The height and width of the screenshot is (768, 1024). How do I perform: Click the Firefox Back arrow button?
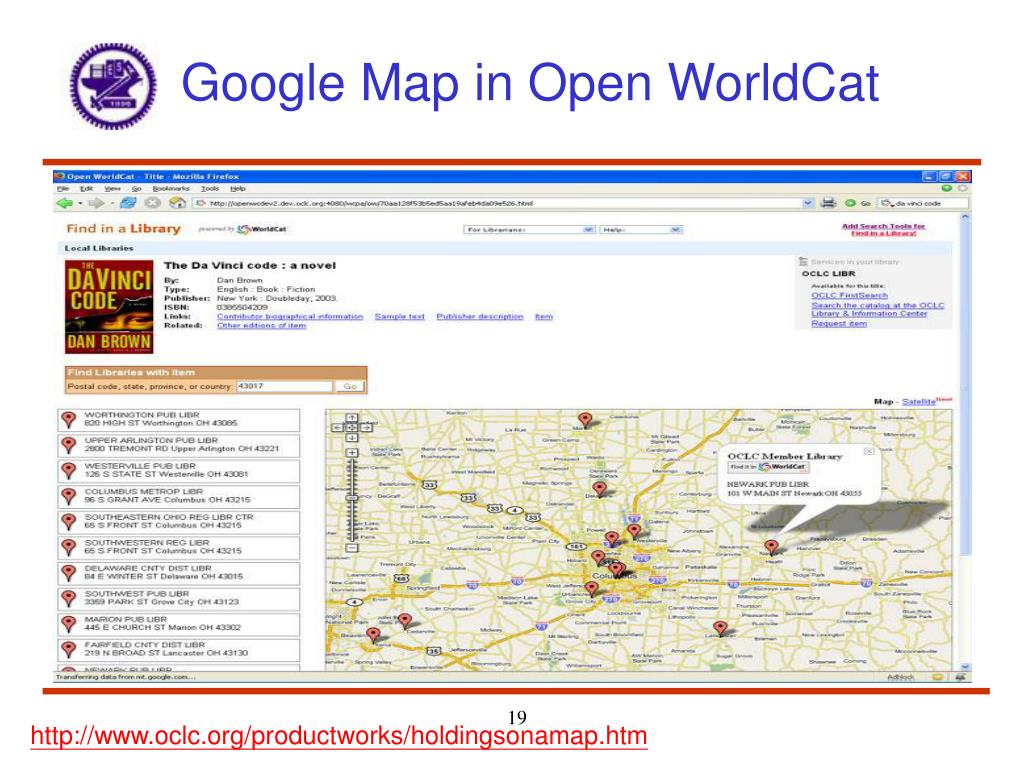65,203
